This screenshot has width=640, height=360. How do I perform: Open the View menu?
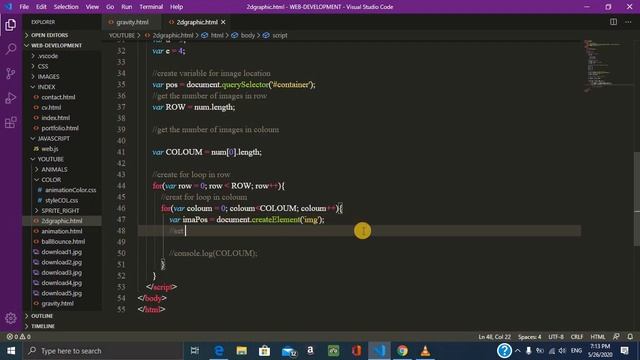pos(92,7)
